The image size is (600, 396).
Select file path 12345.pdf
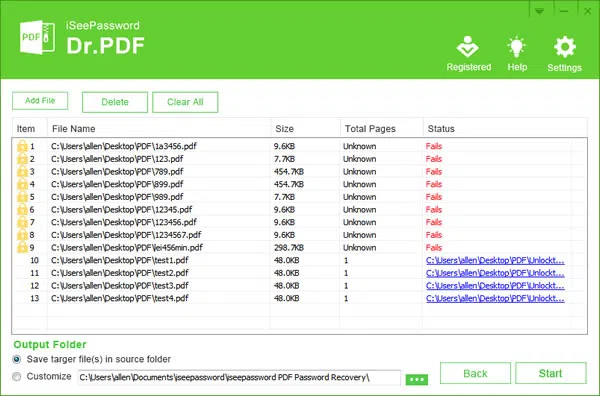pyautogui.click(x=121, y=209)
